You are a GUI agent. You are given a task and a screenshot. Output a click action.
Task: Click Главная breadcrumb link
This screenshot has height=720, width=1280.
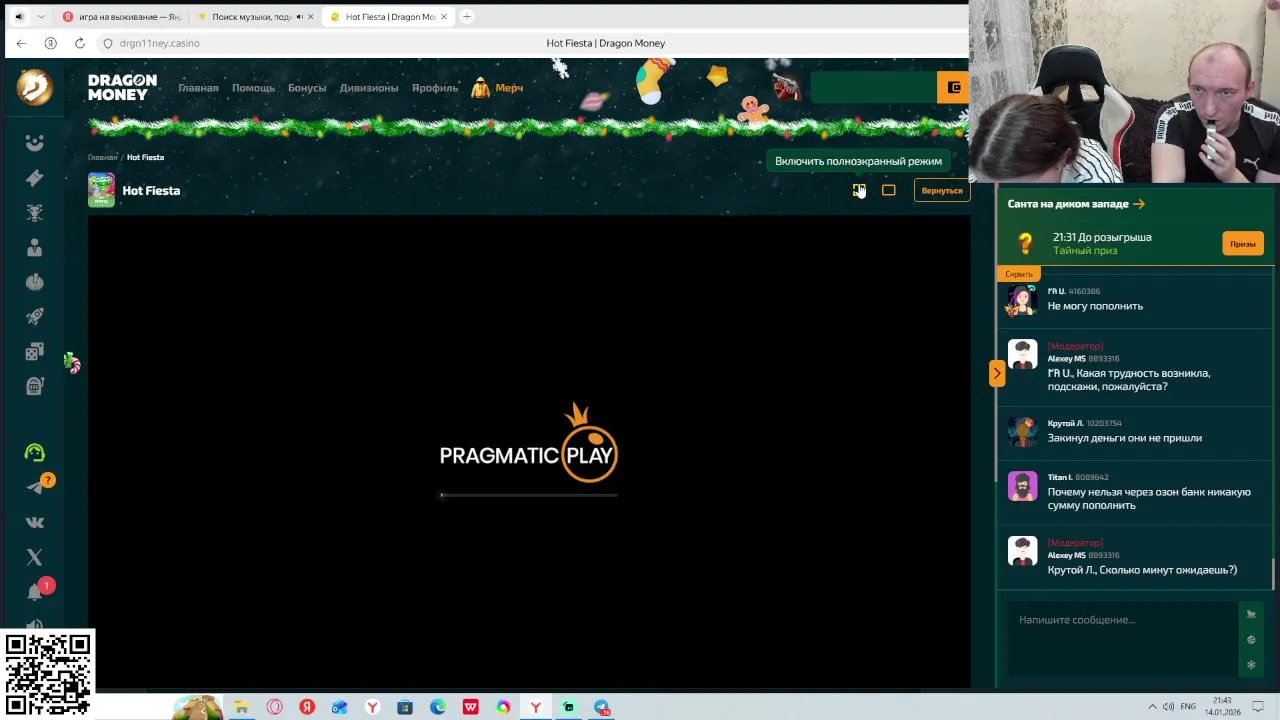tap(102, 157)
